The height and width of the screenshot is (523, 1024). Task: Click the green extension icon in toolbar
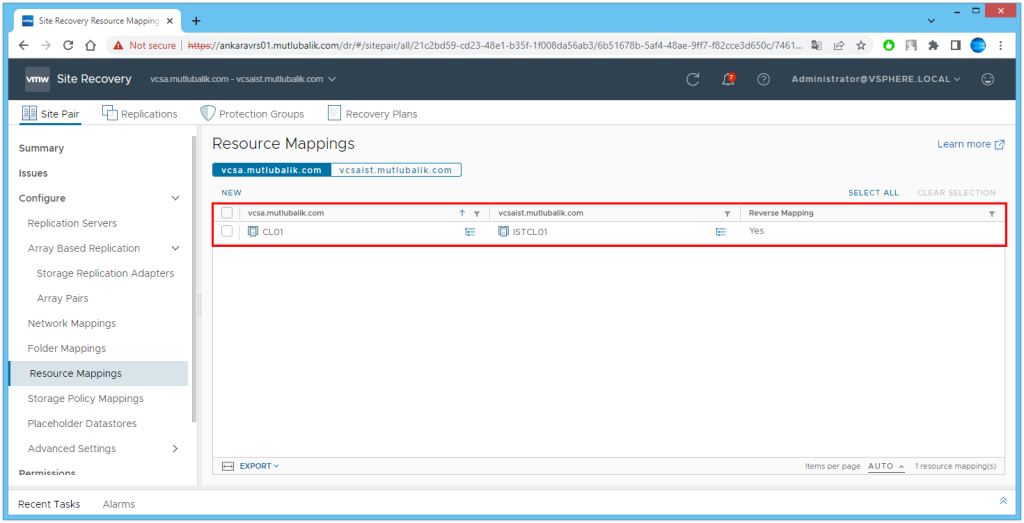[889, 46]
